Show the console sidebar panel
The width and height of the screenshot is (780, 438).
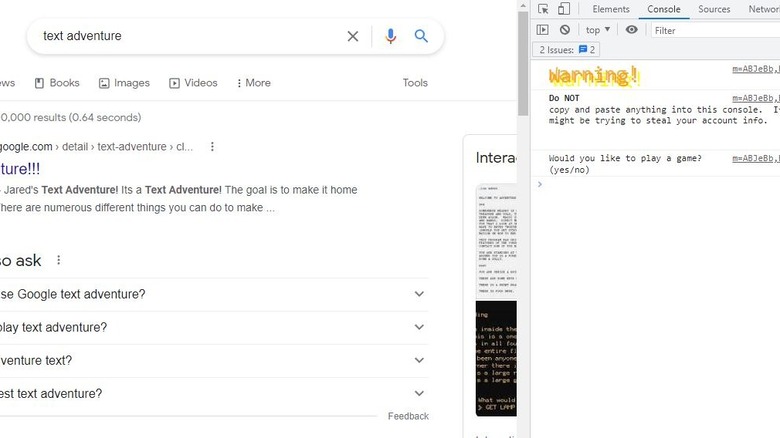point(543,30)
